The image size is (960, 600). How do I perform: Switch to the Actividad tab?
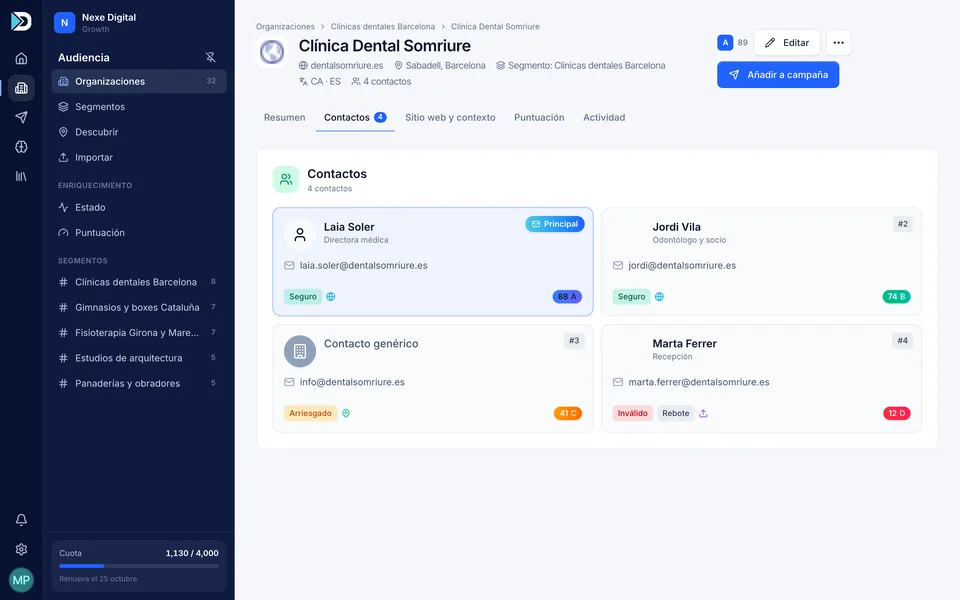point(604,118)
